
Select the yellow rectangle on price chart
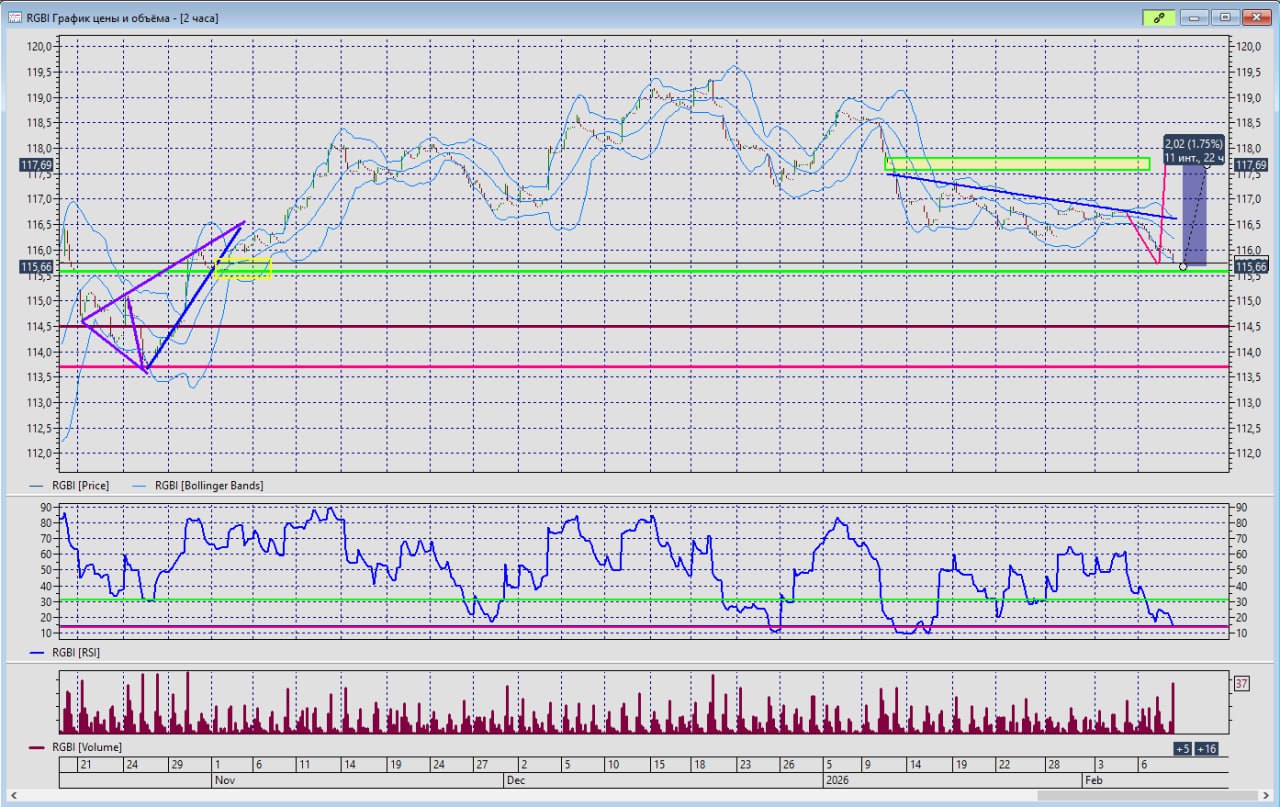pos(243,267)
